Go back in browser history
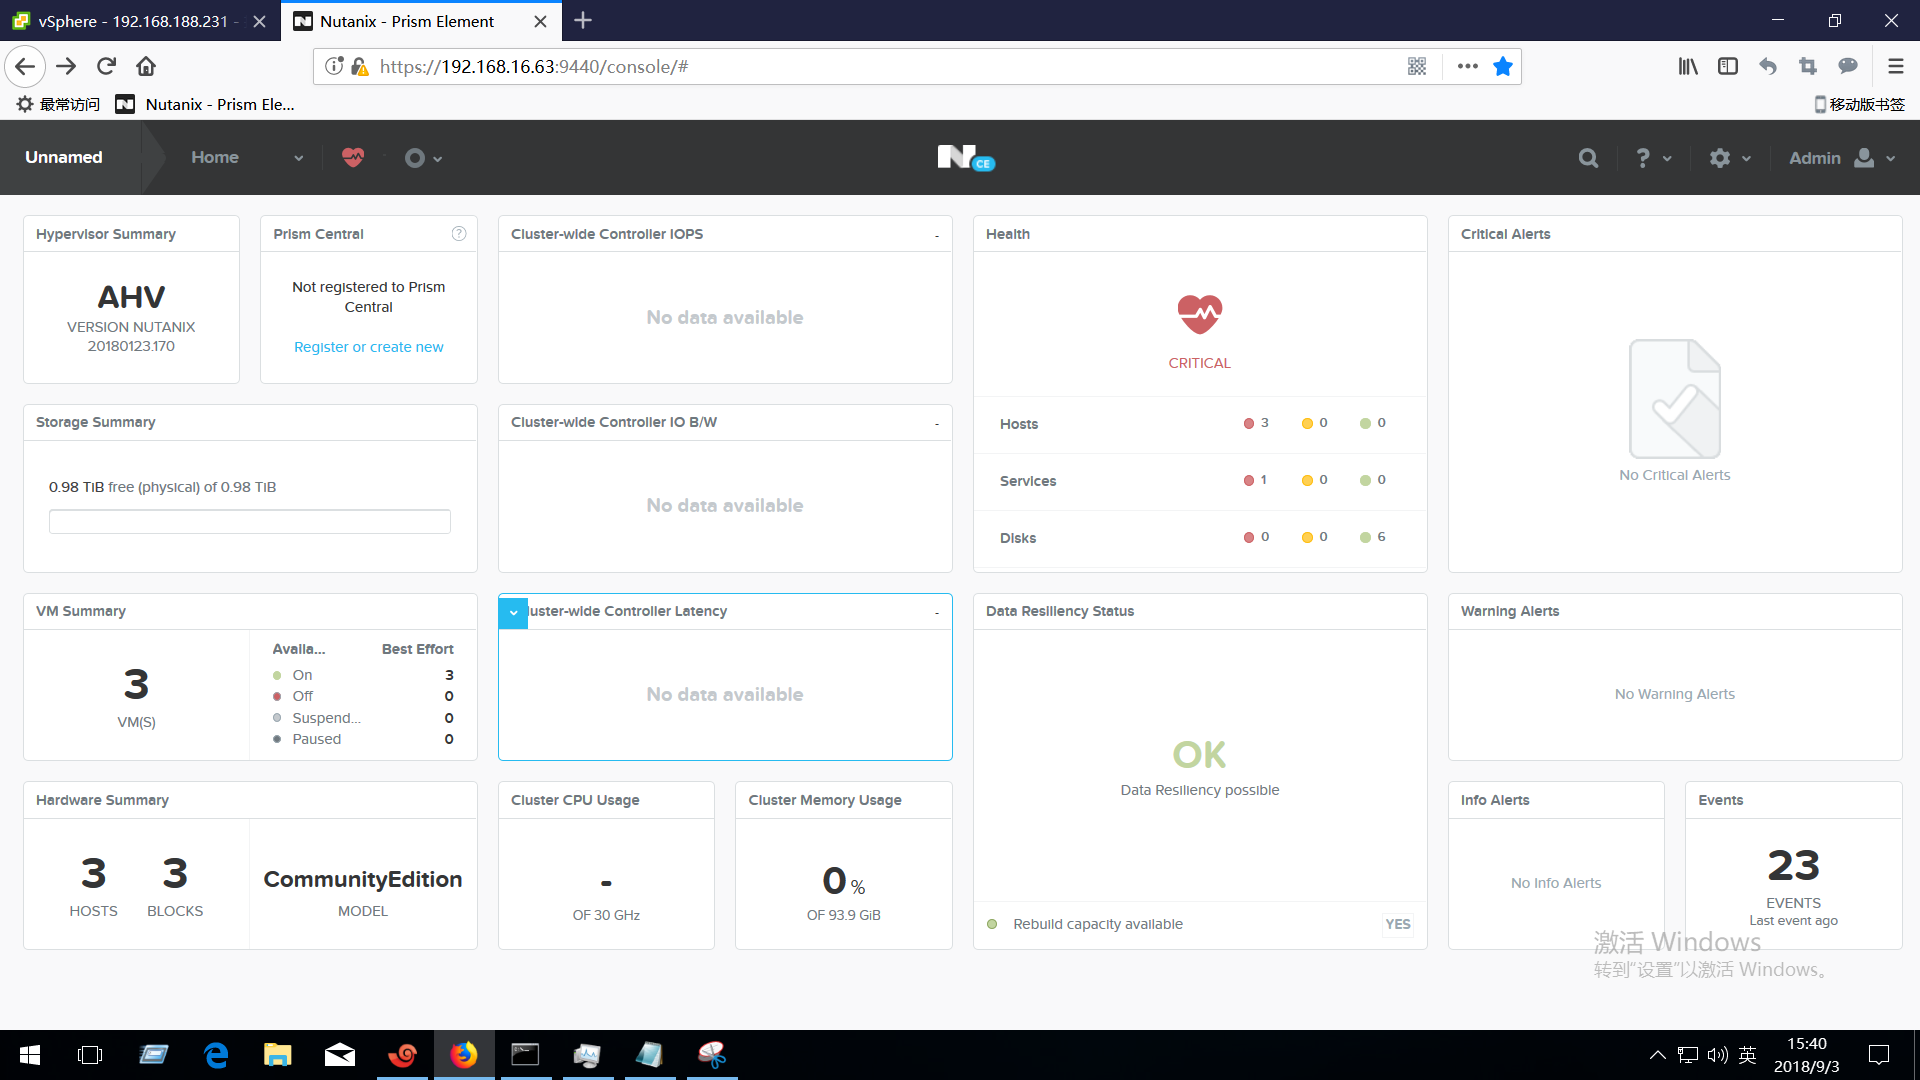1920x1080 pixels. pos(25,66)
